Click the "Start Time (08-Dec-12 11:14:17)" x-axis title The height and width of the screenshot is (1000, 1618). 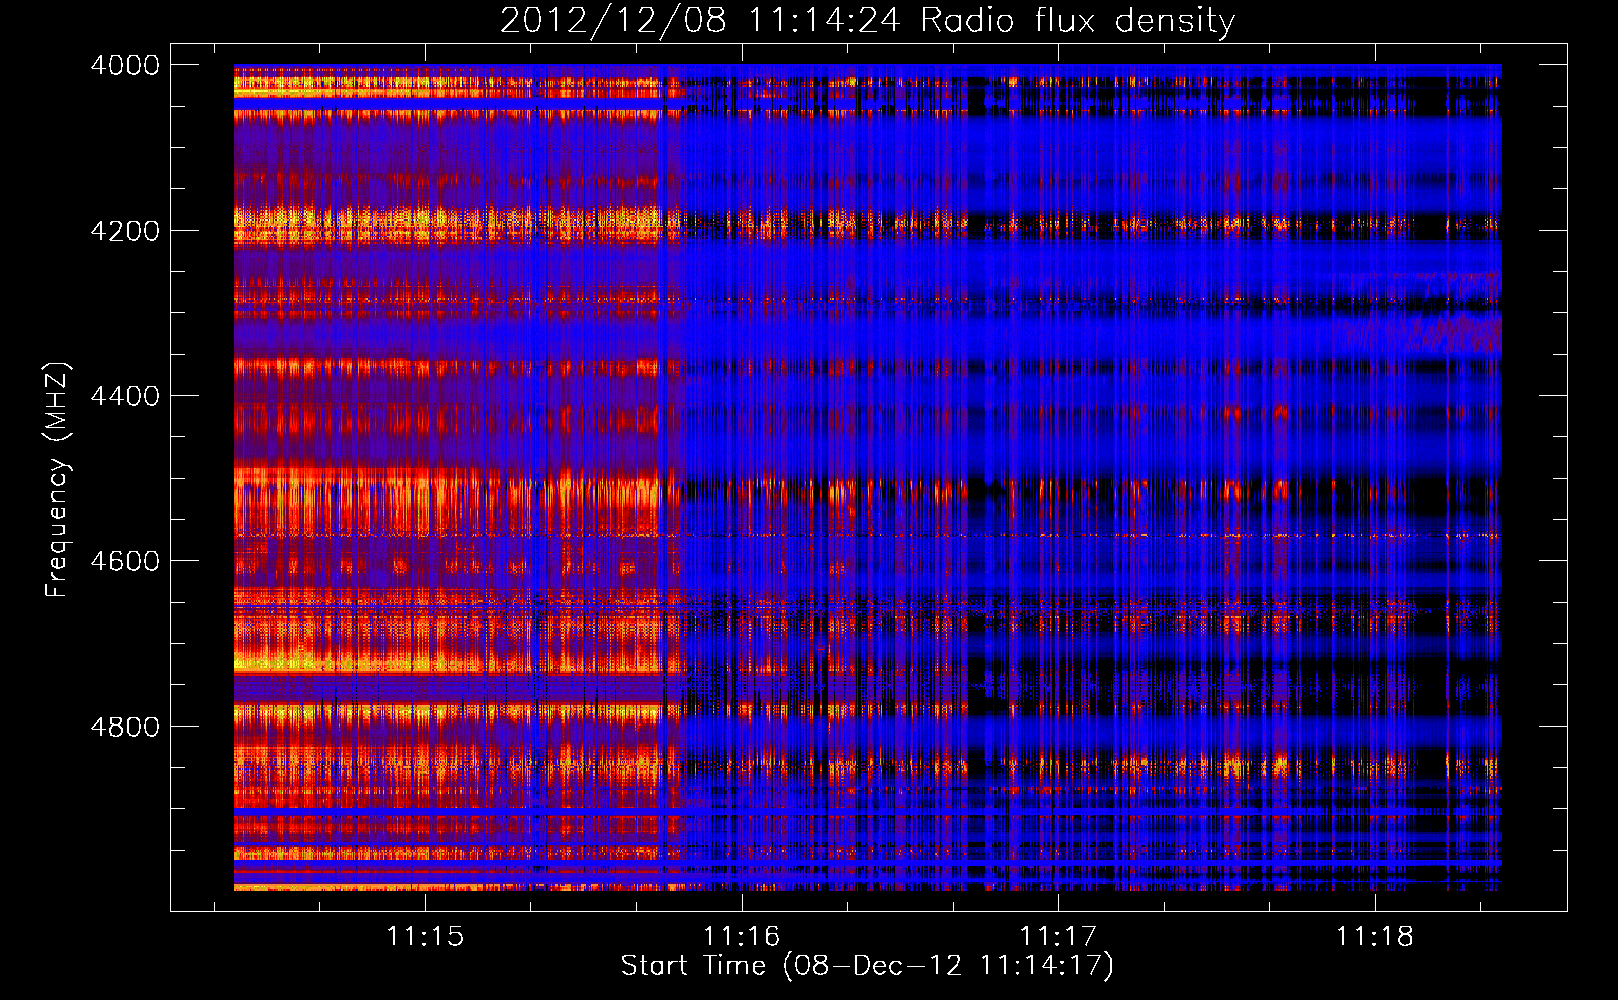pyautogui.click(x=867, y=967)
